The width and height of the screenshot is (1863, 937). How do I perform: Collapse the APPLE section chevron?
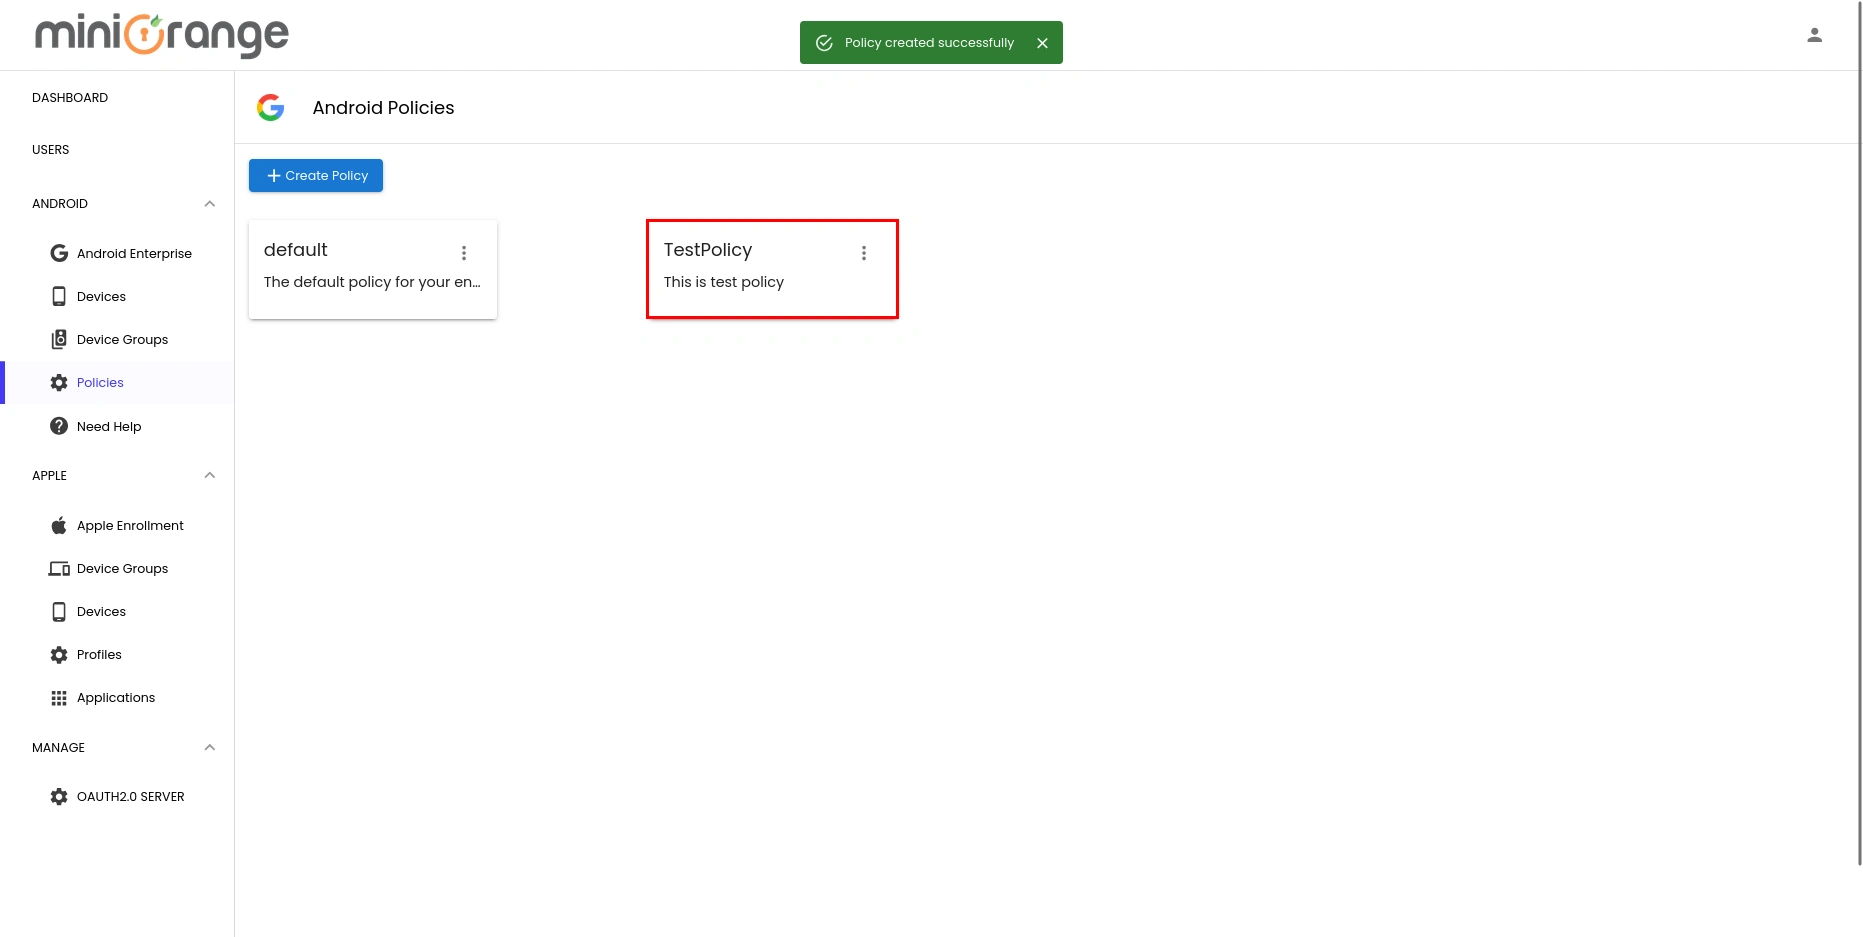pos(209,475)
